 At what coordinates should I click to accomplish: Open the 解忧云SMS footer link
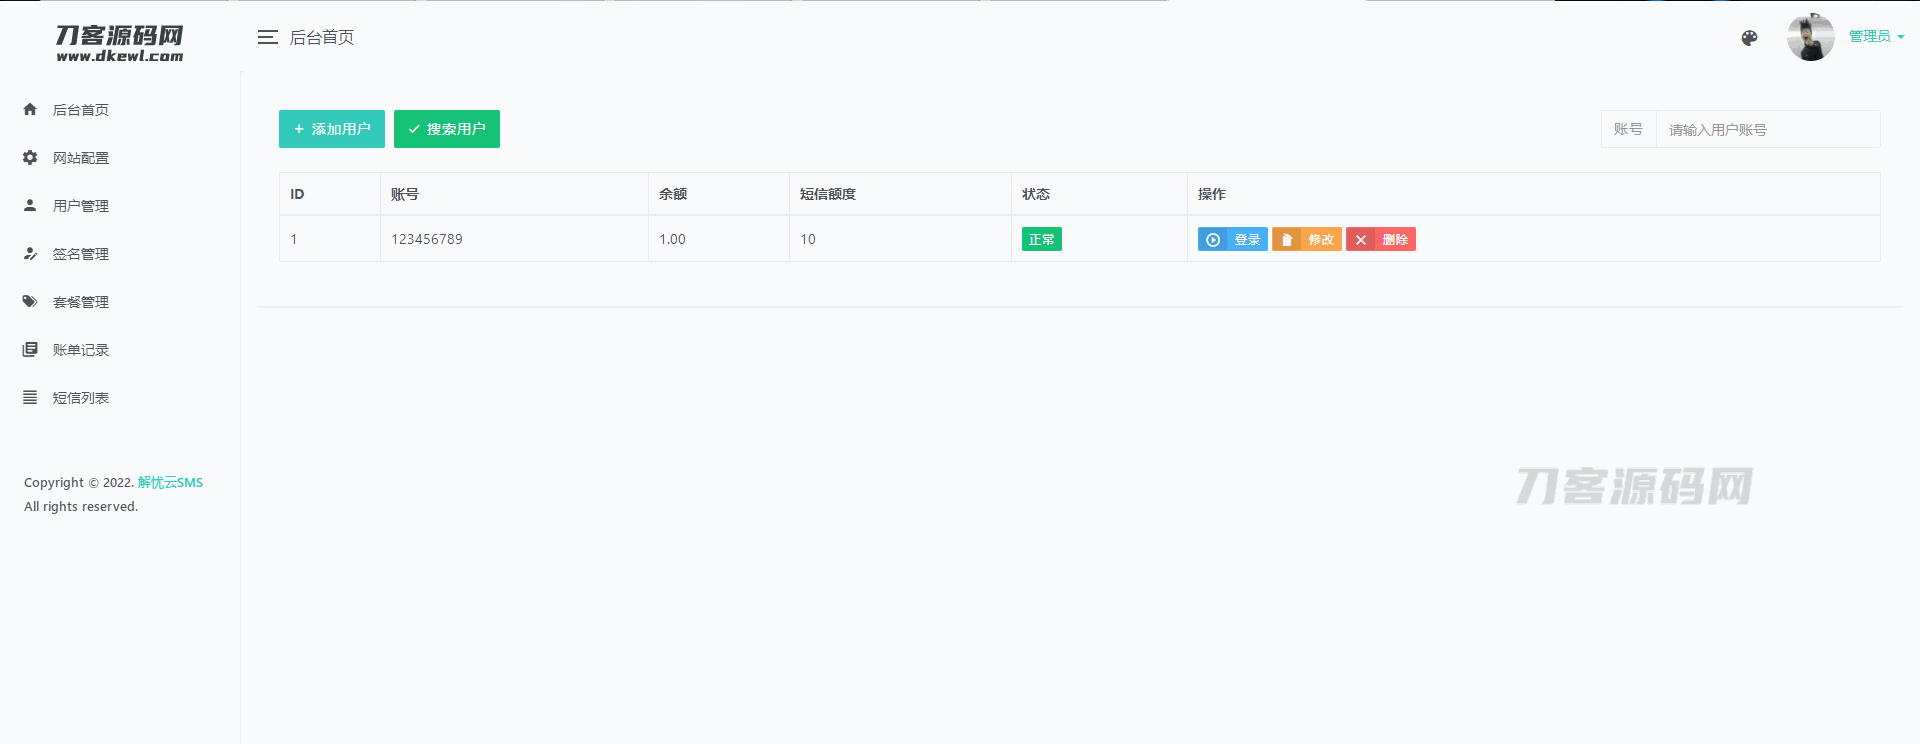coord(170,483)
